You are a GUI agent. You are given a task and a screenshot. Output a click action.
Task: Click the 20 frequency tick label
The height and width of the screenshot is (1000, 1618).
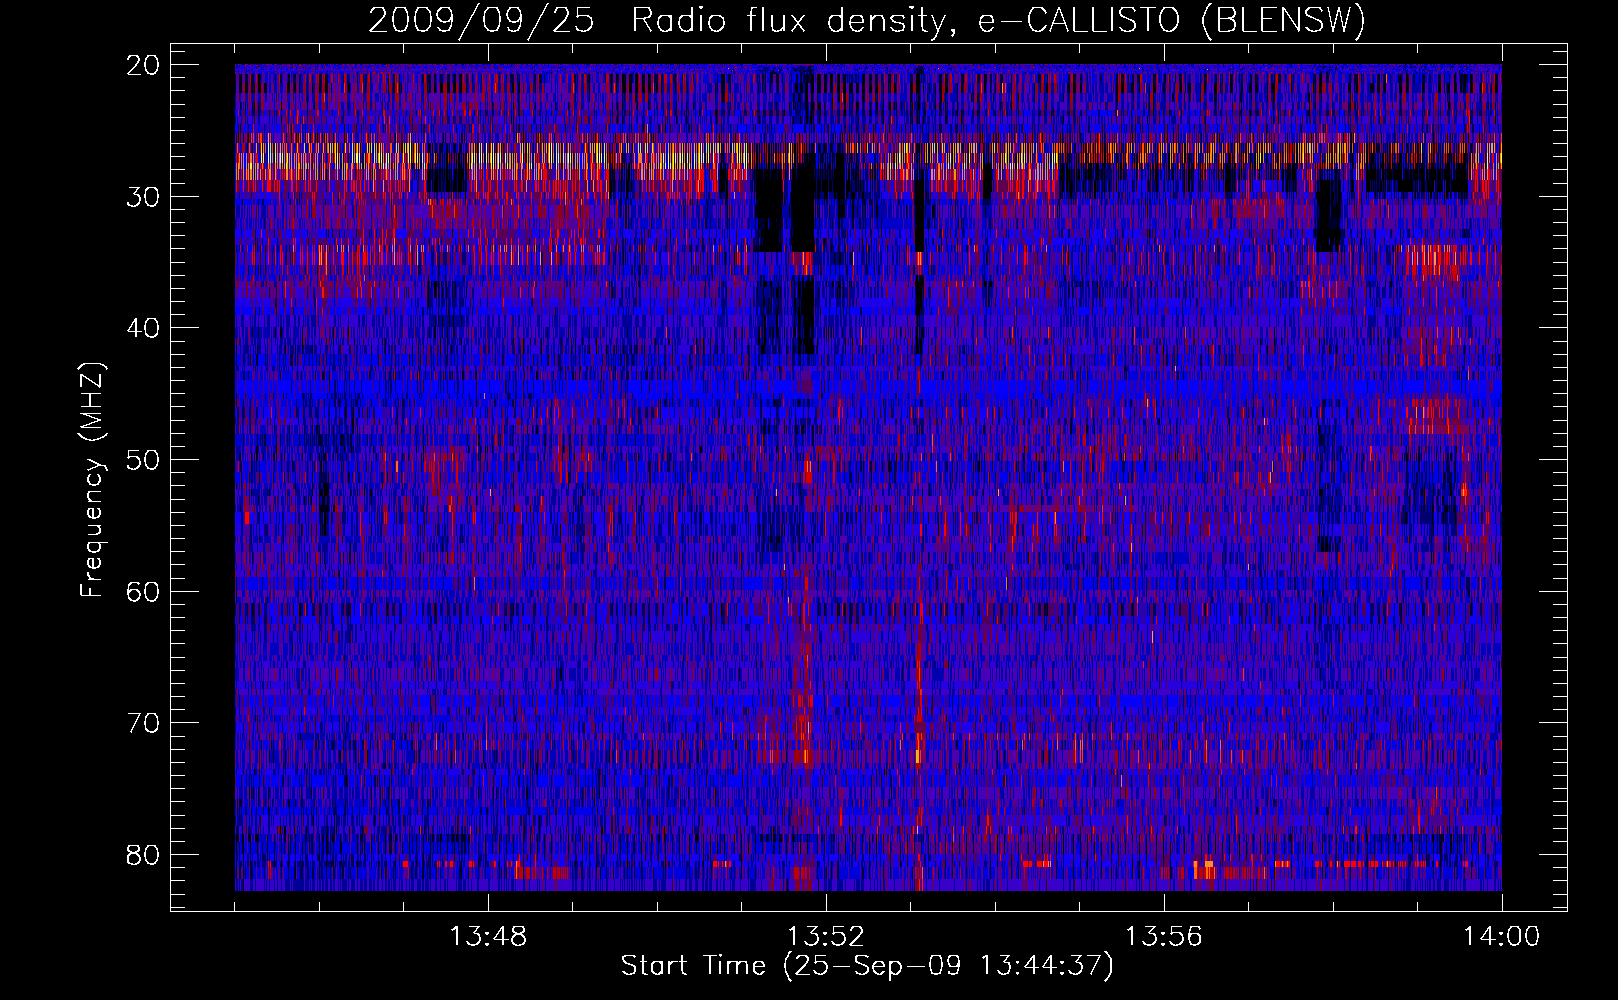click(144, 65)
